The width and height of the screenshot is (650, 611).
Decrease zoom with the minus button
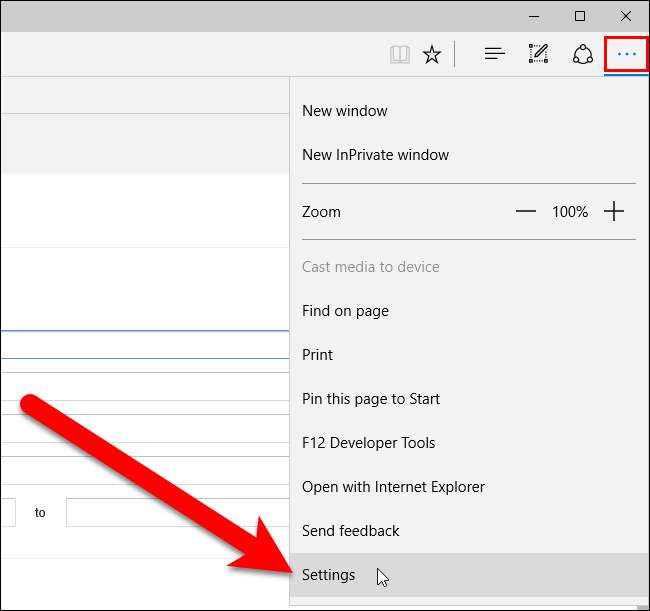(x=526, y=212)
